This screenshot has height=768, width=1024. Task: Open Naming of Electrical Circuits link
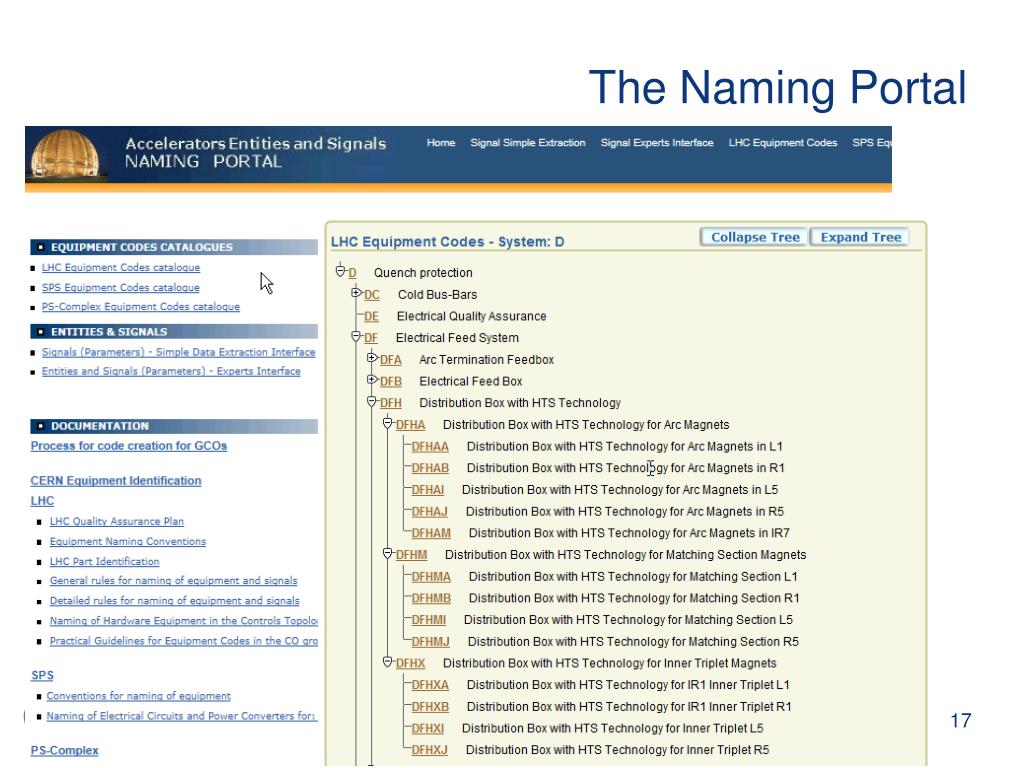coord(182,716)
